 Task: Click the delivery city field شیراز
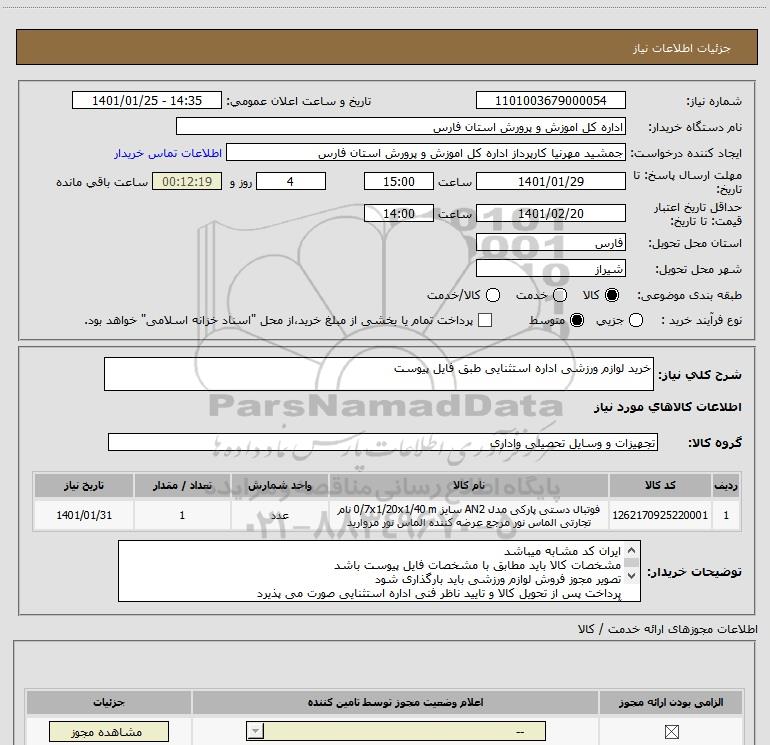tap(550, 268)
